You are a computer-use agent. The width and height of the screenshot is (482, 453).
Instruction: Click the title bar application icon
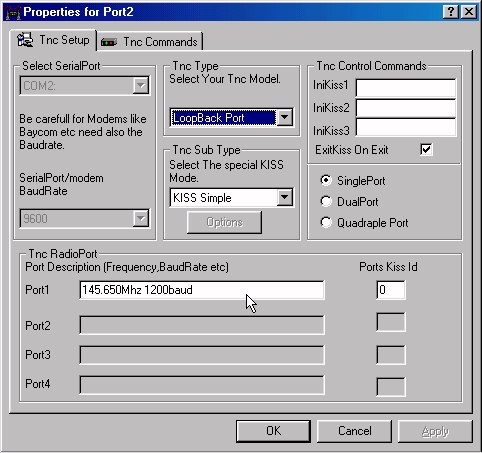13,12
